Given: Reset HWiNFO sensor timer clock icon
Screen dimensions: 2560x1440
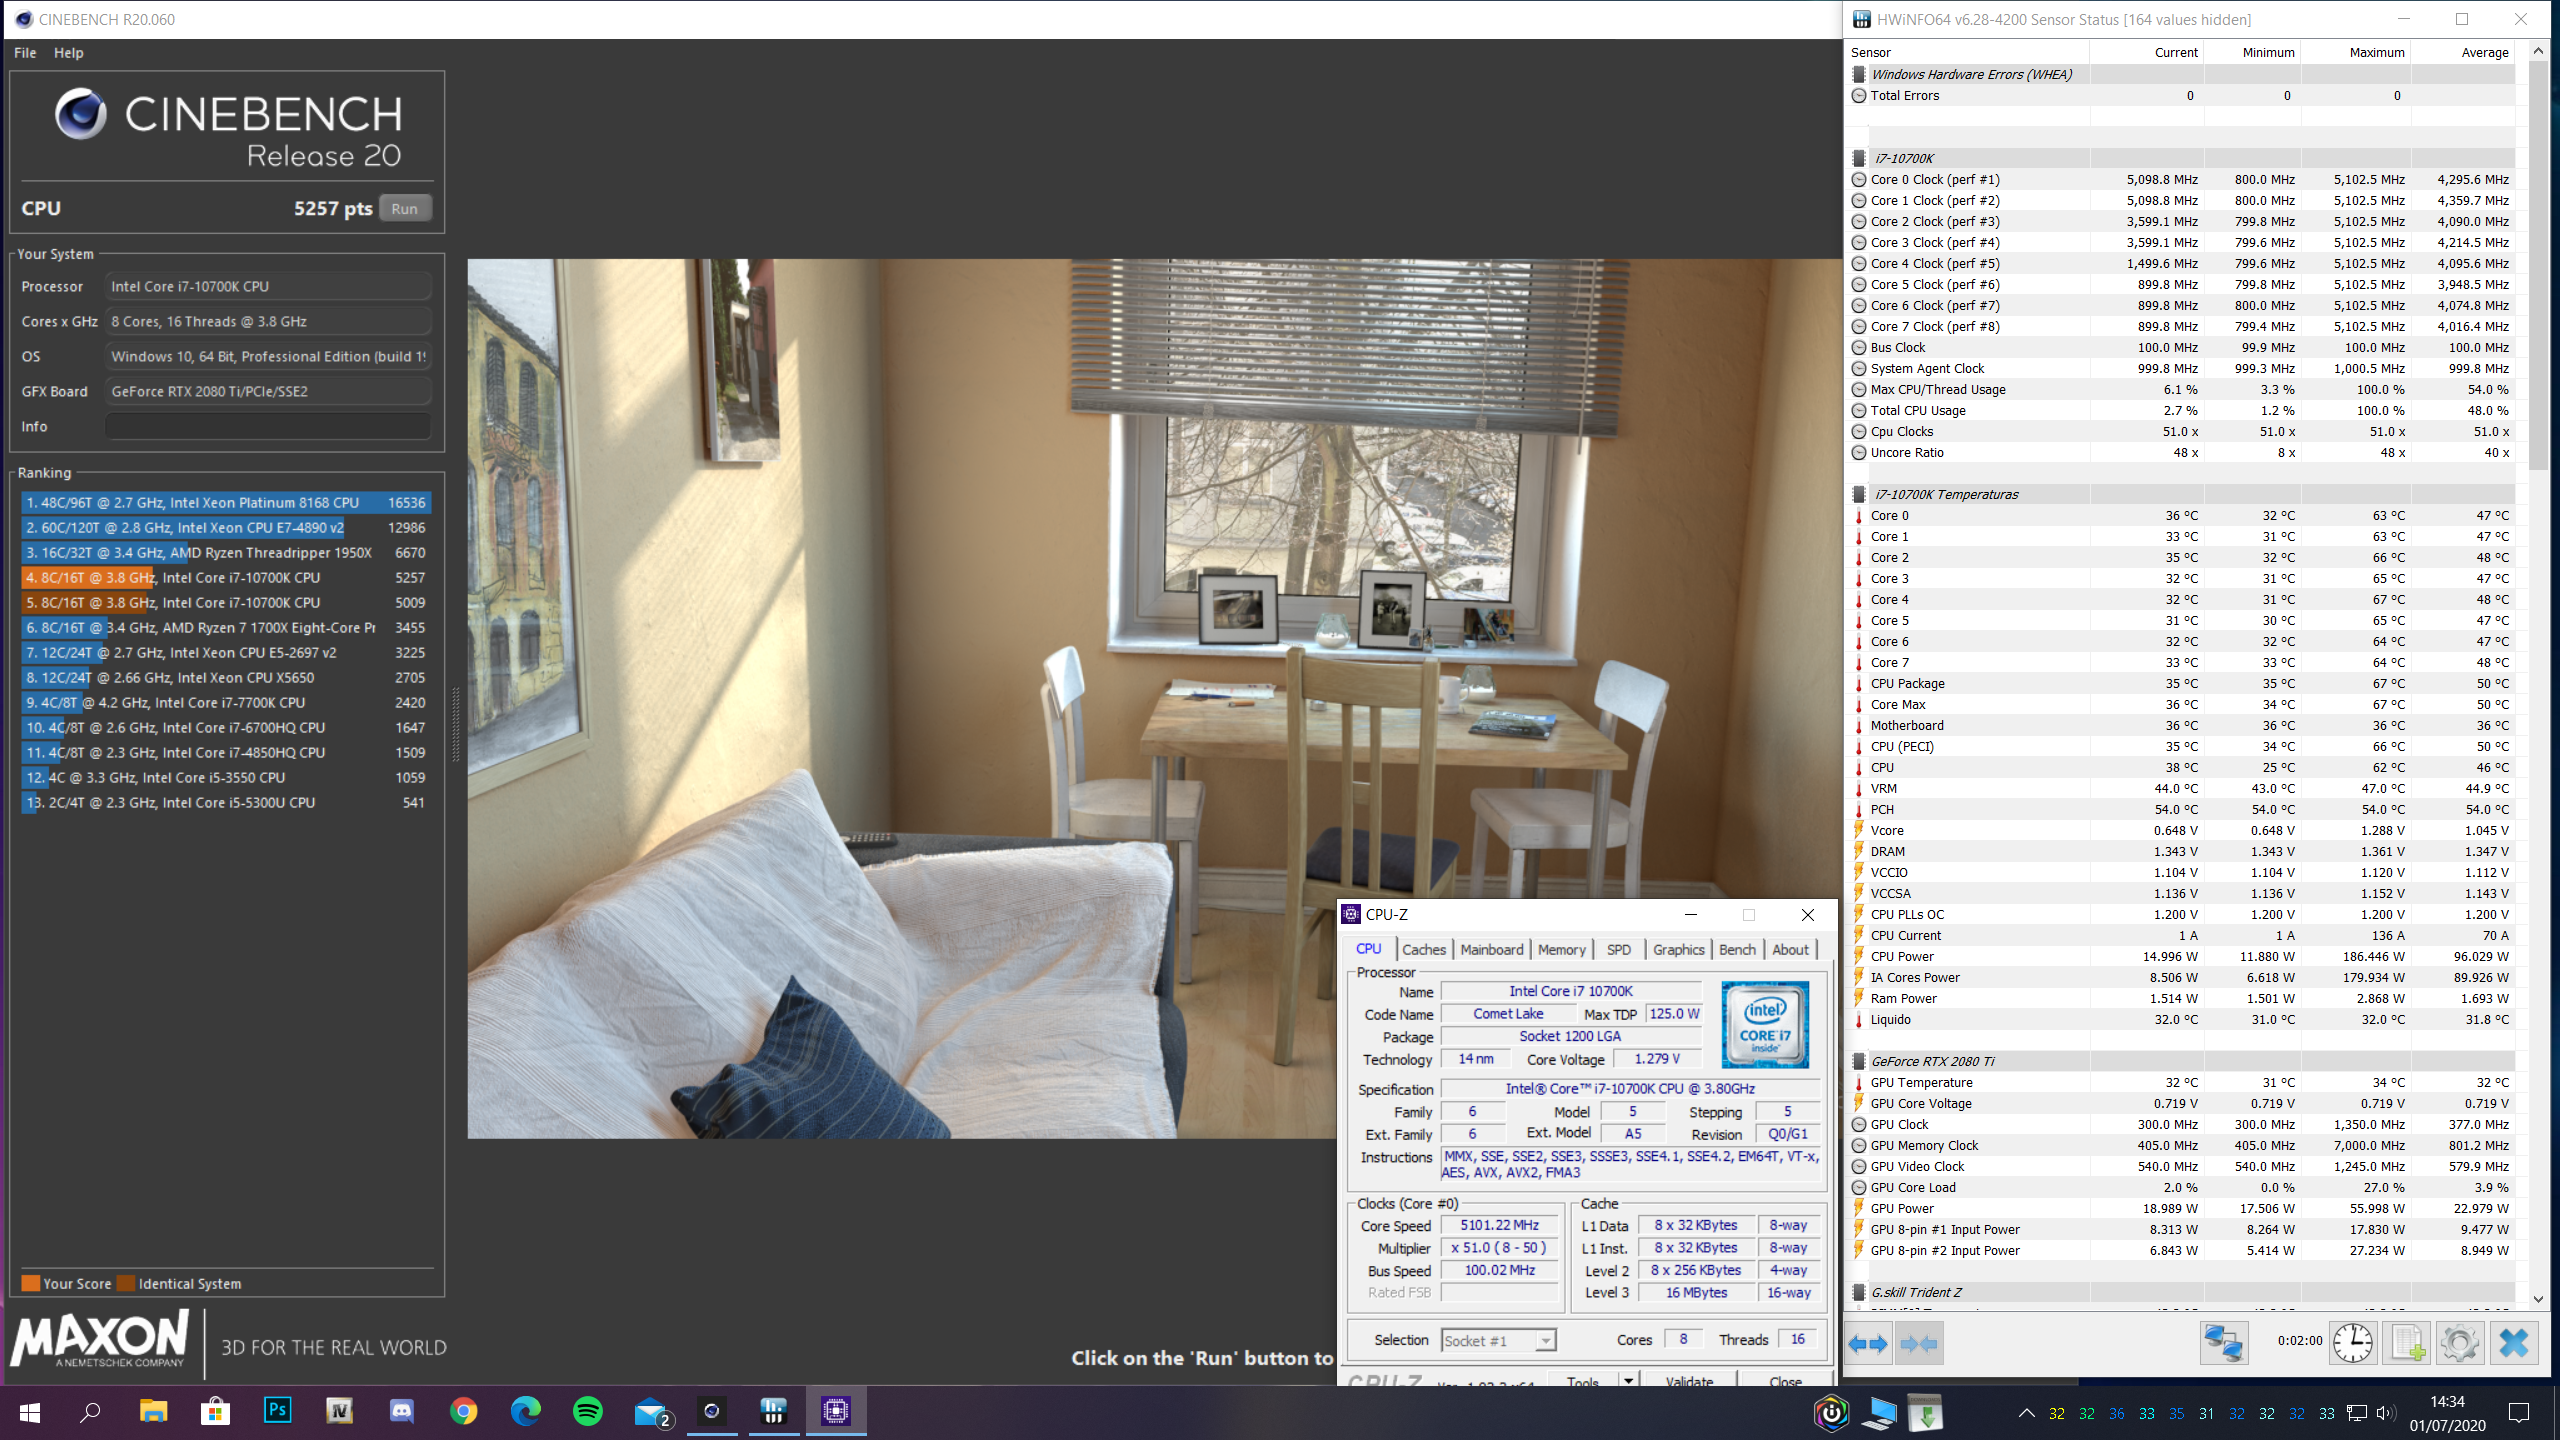Looking at the screenshot, I should point(2352,1343).
